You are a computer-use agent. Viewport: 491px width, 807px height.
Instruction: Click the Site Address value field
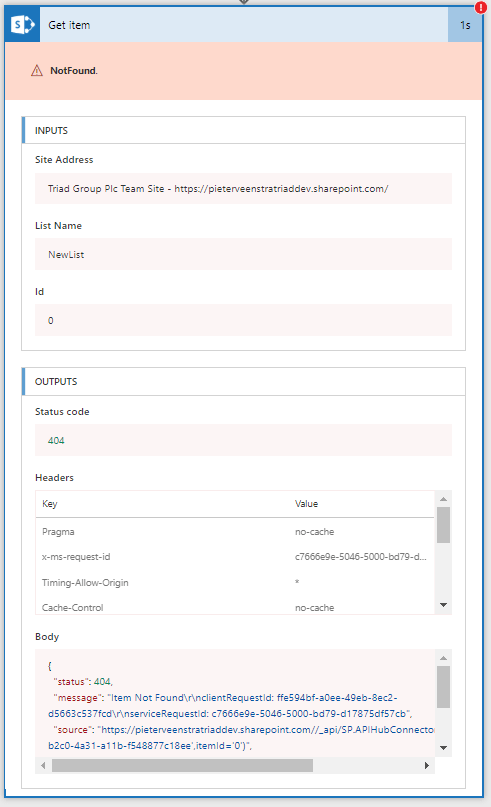tap(243, 188)
